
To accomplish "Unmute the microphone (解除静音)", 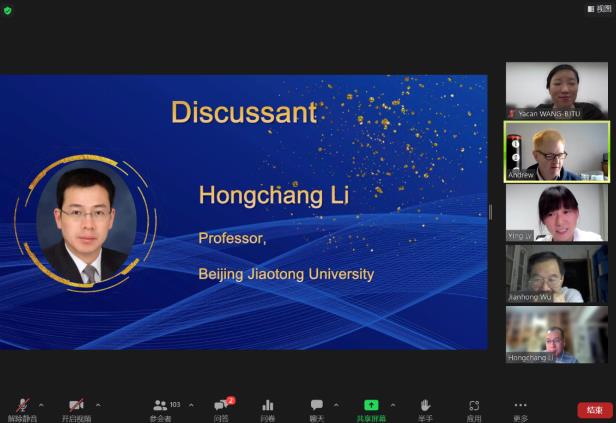I will tap(22, 410).
